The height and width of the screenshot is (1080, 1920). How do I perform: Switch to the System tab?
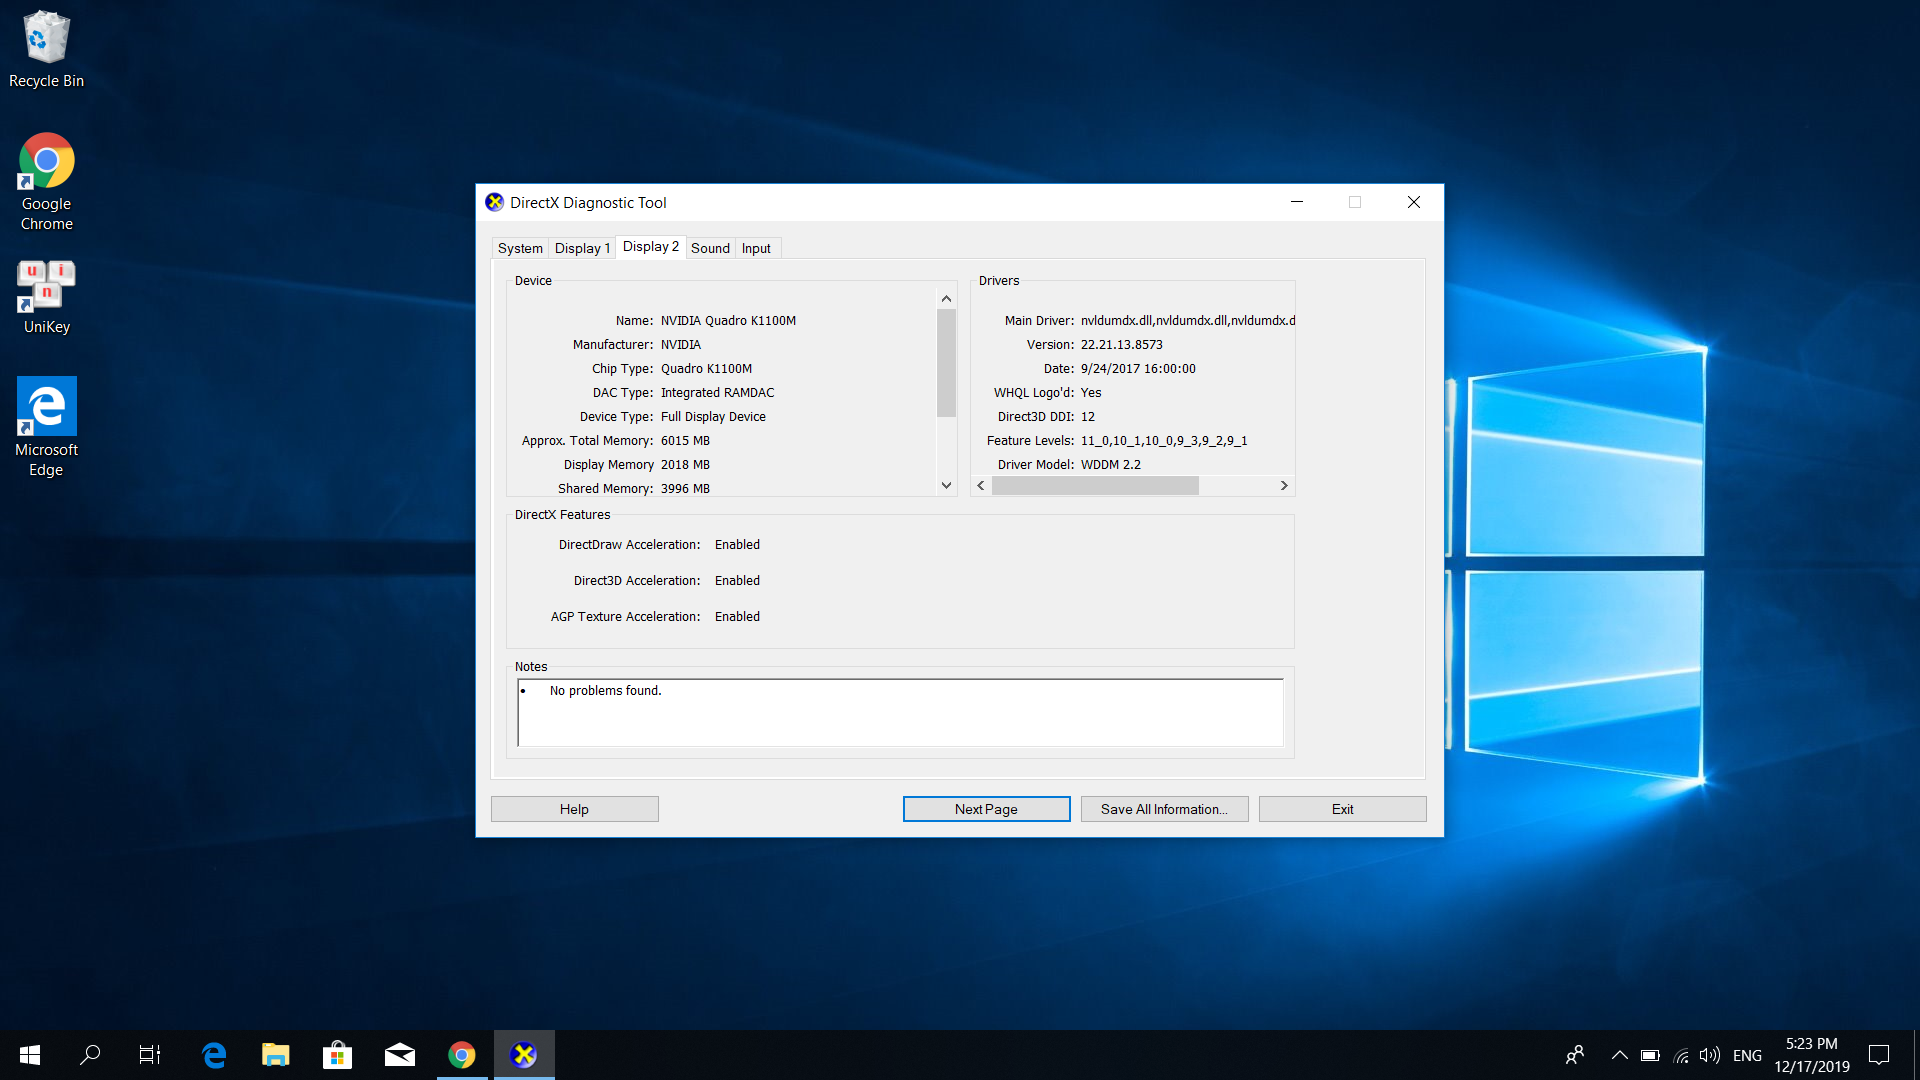pyautogui.click(x=520, y=248)
